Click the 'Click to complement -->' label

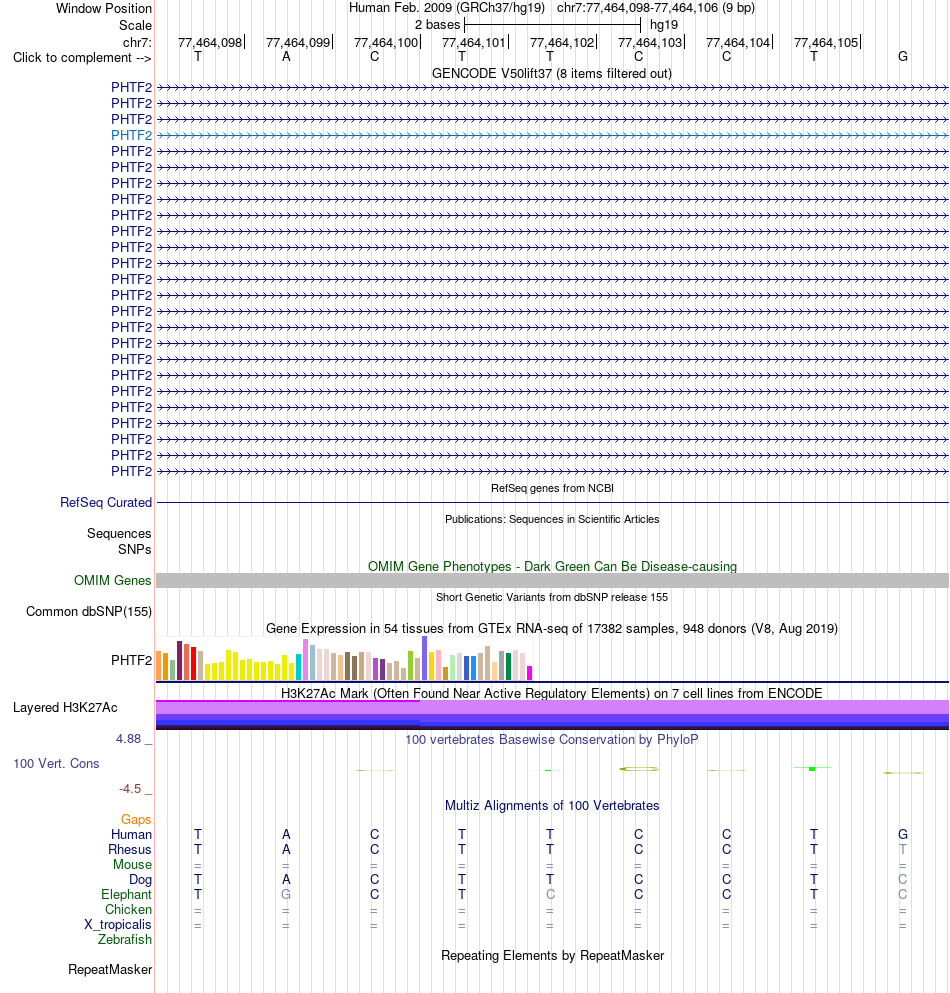click(82, 58)
